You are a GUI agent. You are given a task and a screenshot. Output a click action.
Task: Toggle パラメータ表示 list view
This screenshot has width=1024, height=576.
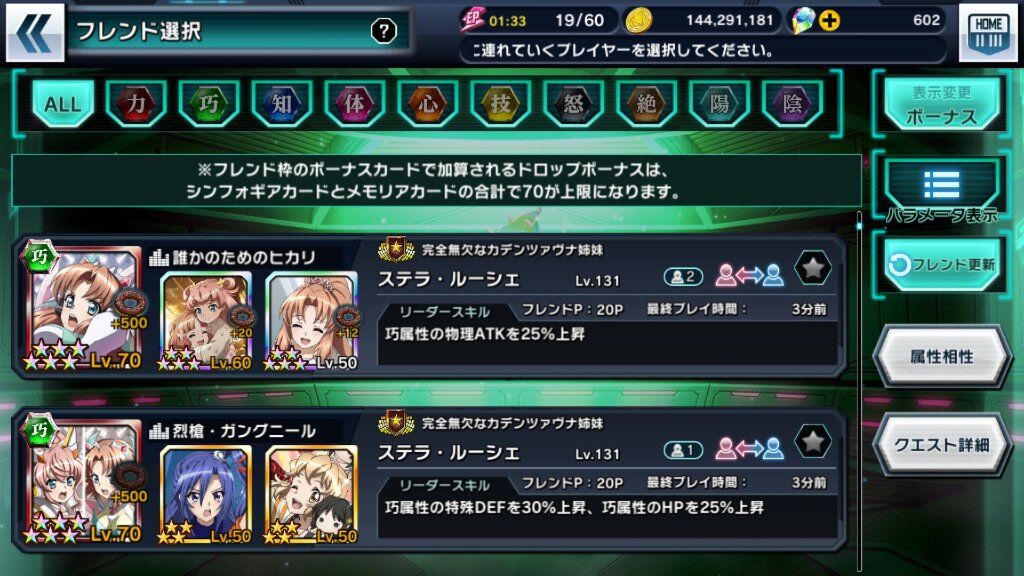(x=941, y=191)
